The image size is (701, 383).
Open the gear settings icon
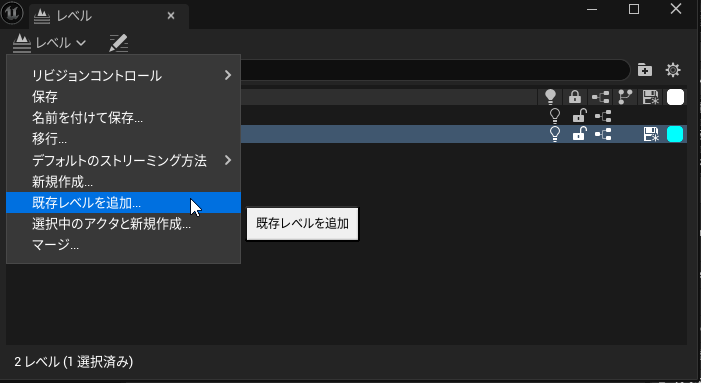coord(673,70)
